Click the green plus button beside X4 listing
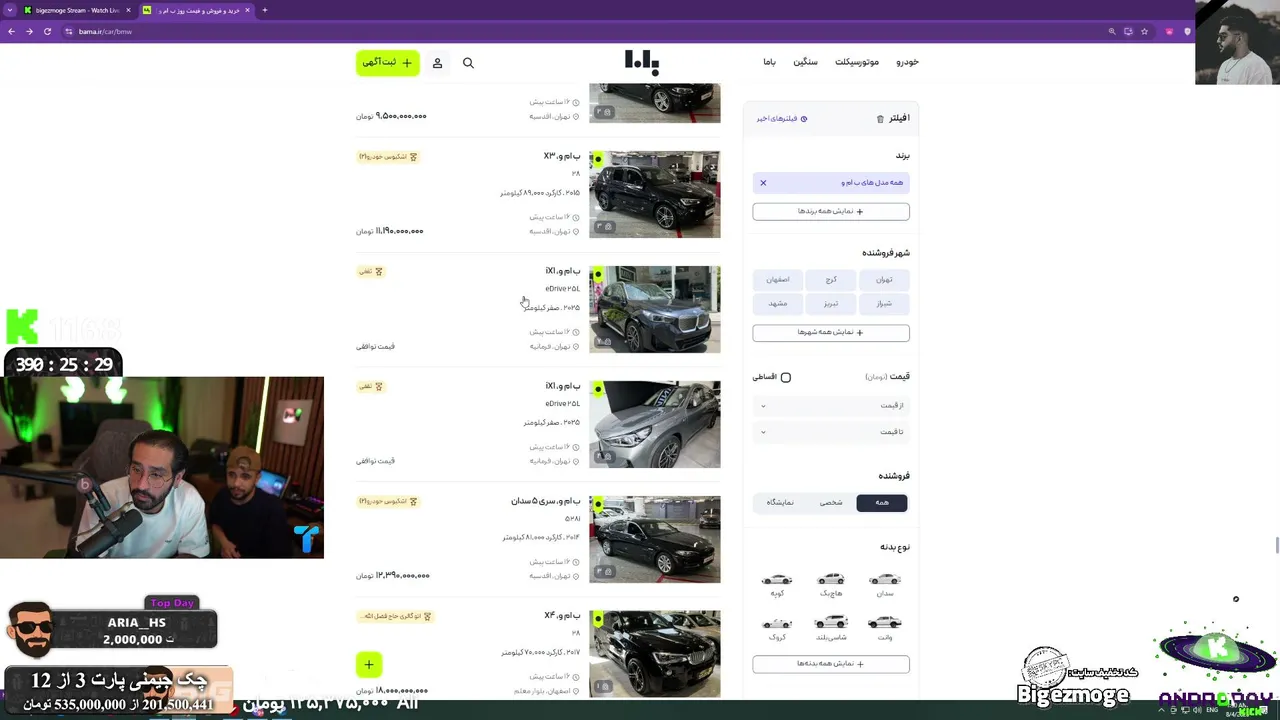Screen dimensions: 1280x720 [369, 664]
